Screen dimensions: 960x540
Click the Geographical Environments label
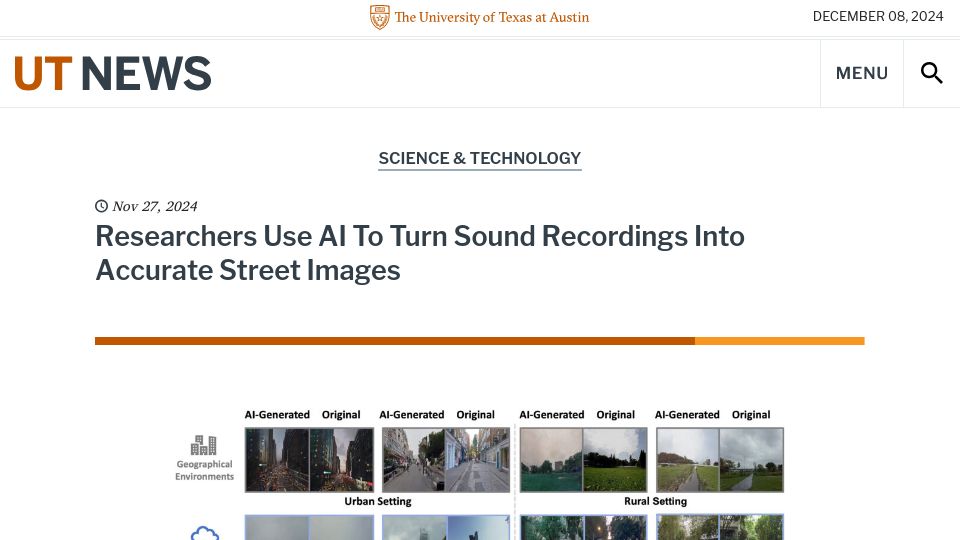(204, 470)
